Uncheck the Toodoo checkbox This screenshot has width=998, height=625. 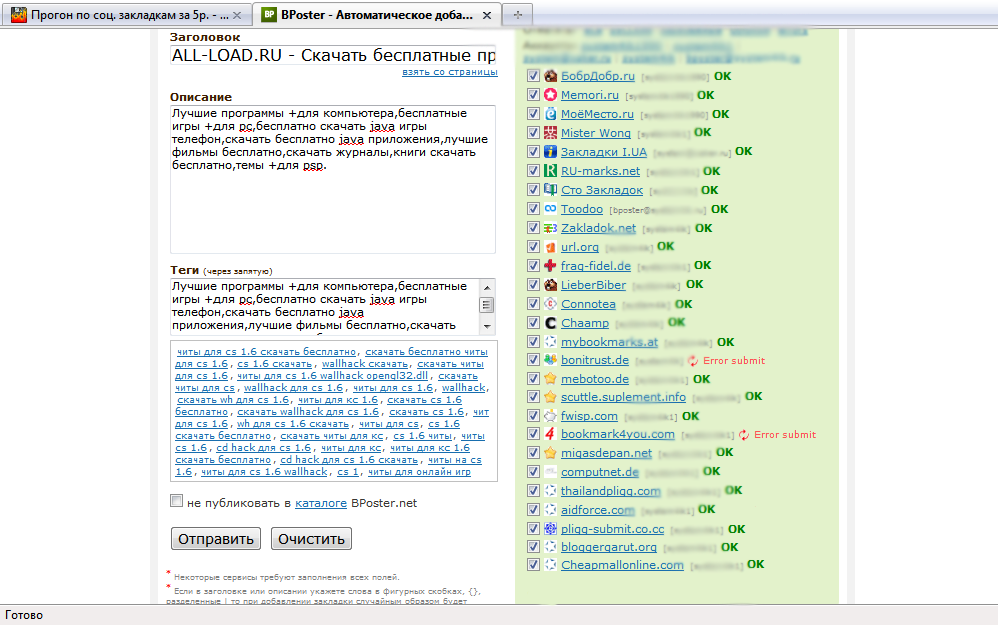coord(533,209)
